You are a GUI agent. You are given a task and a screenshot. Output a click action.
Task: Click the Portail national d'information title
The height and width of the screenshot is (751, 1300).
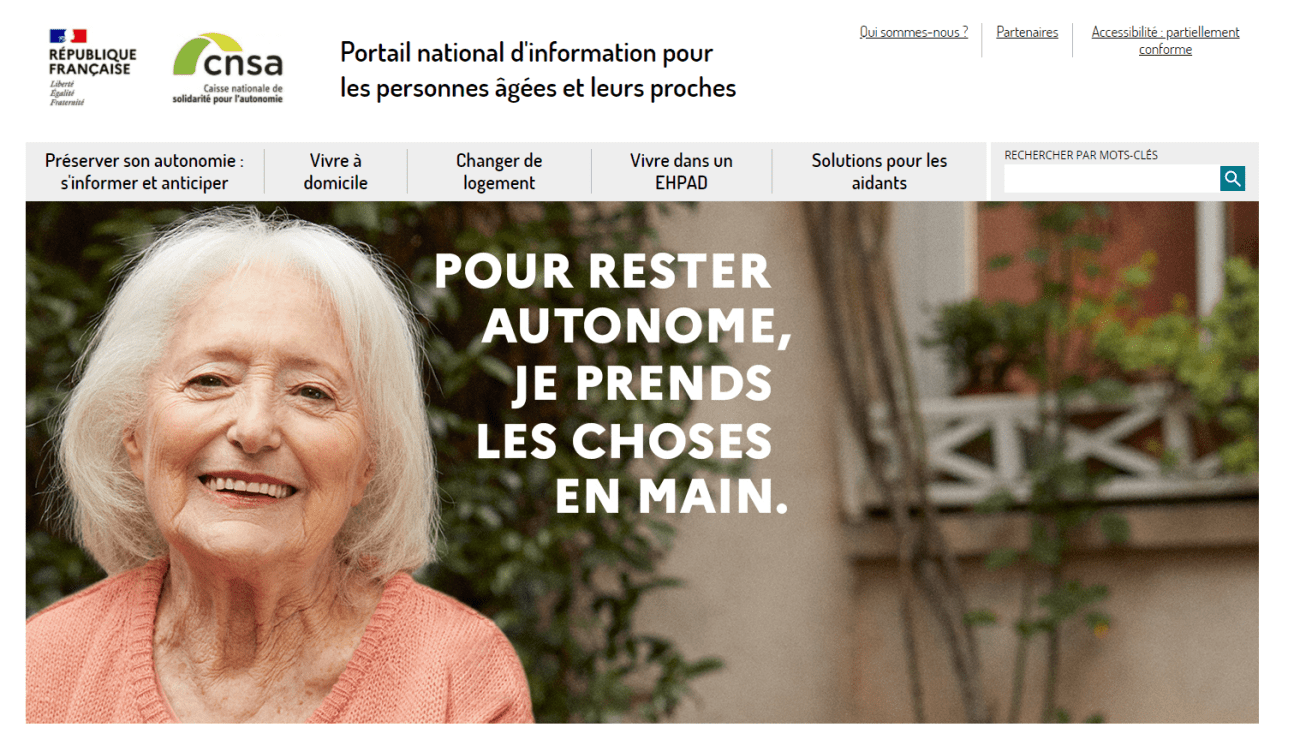[x=538, y=70]
